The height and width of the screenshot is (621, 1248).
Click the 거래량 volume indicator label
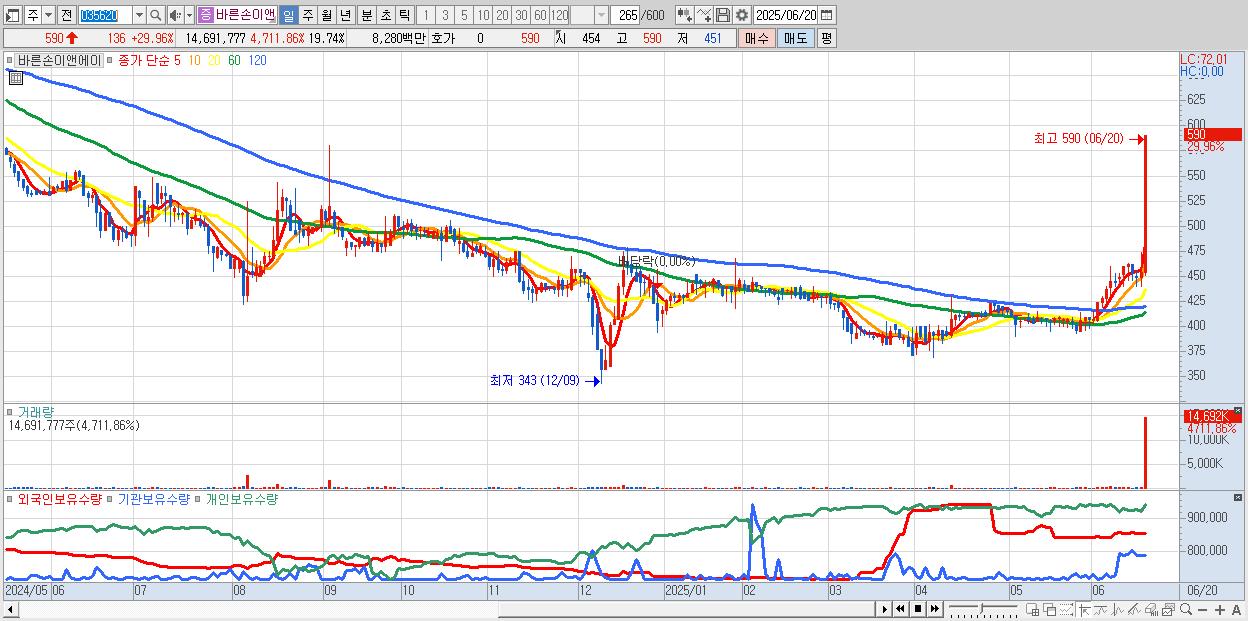pyautogui.click(x=35, y=412)
